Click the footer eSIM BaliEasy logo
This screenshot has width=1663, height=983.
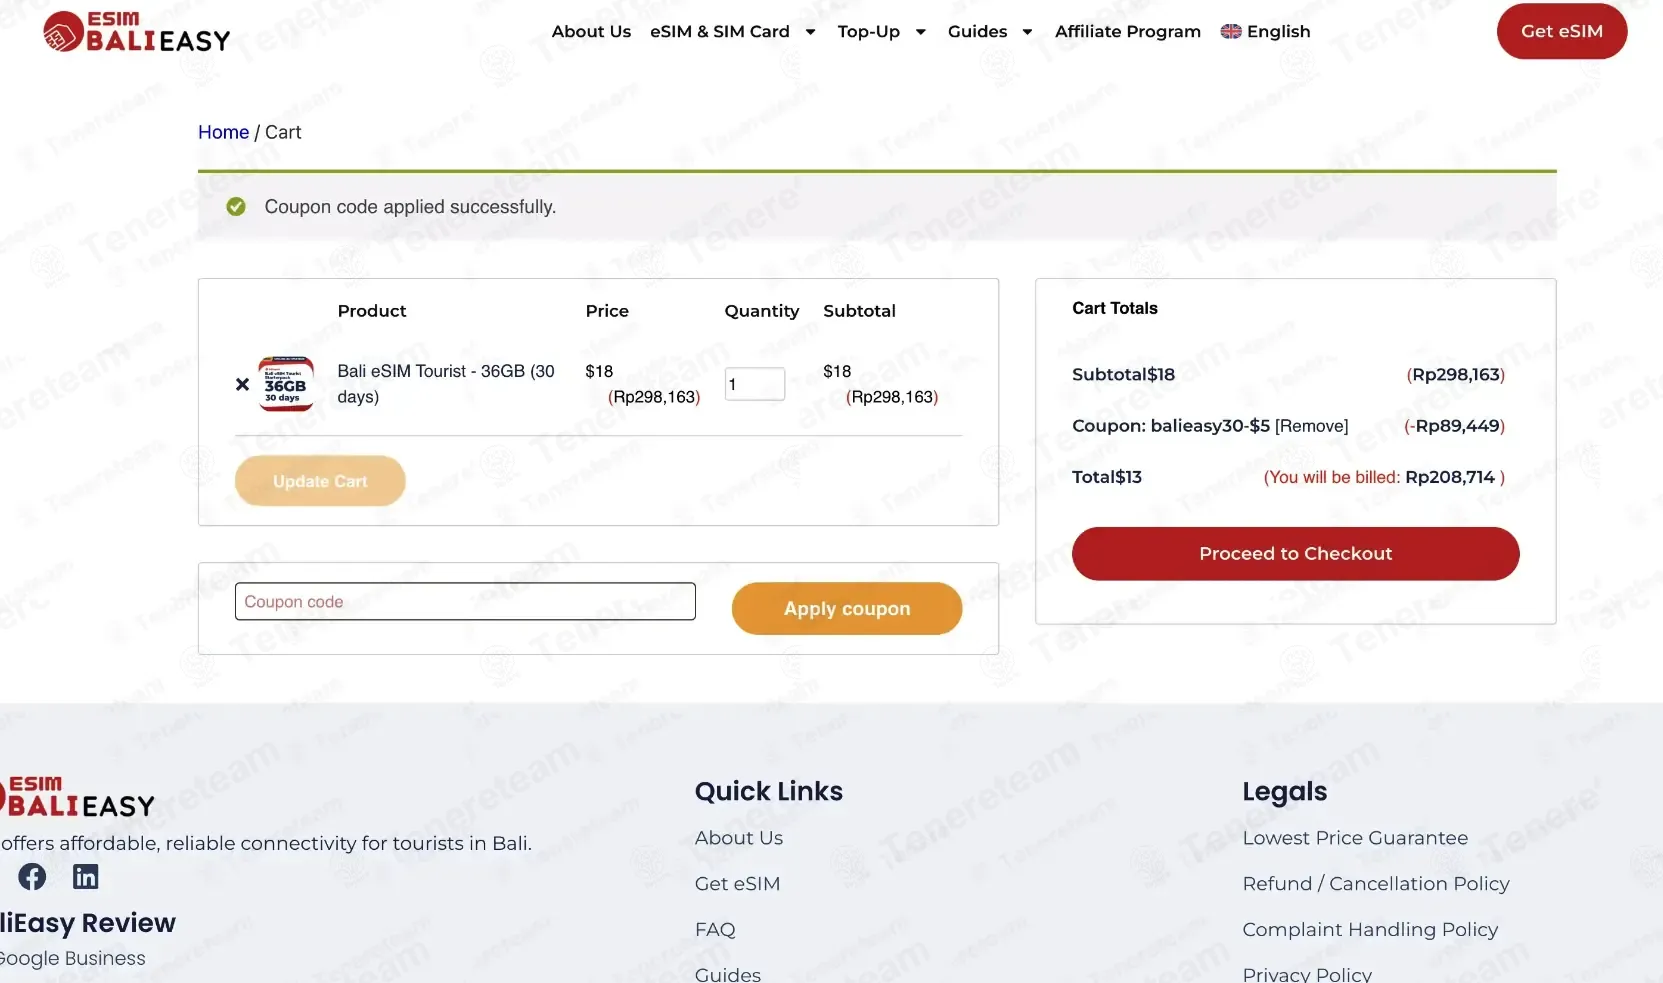(78, 796)
